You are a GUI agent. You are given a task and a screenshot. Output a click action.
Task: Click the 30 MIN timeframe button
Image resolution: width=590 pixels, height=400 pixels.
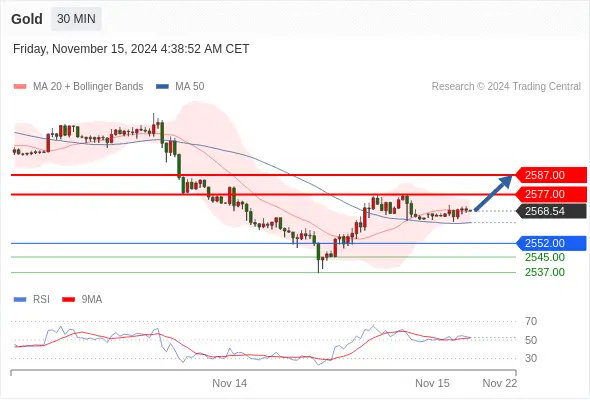pyautogui.click(x=76, y=19)
